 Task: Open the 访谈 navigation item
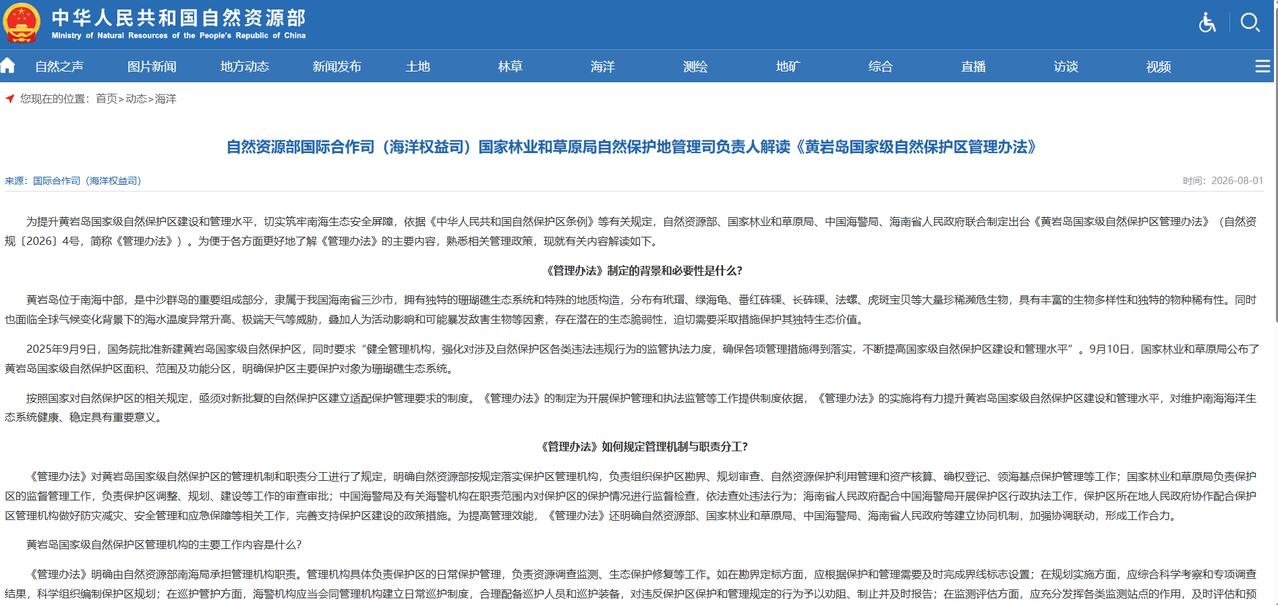1066,67
